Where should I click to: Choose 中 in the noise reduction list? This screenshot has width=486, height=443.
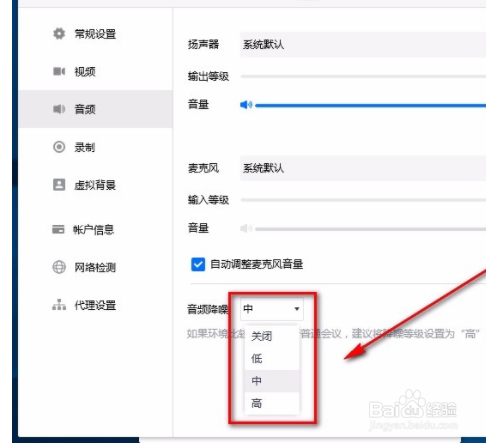(x=272, y=381)
